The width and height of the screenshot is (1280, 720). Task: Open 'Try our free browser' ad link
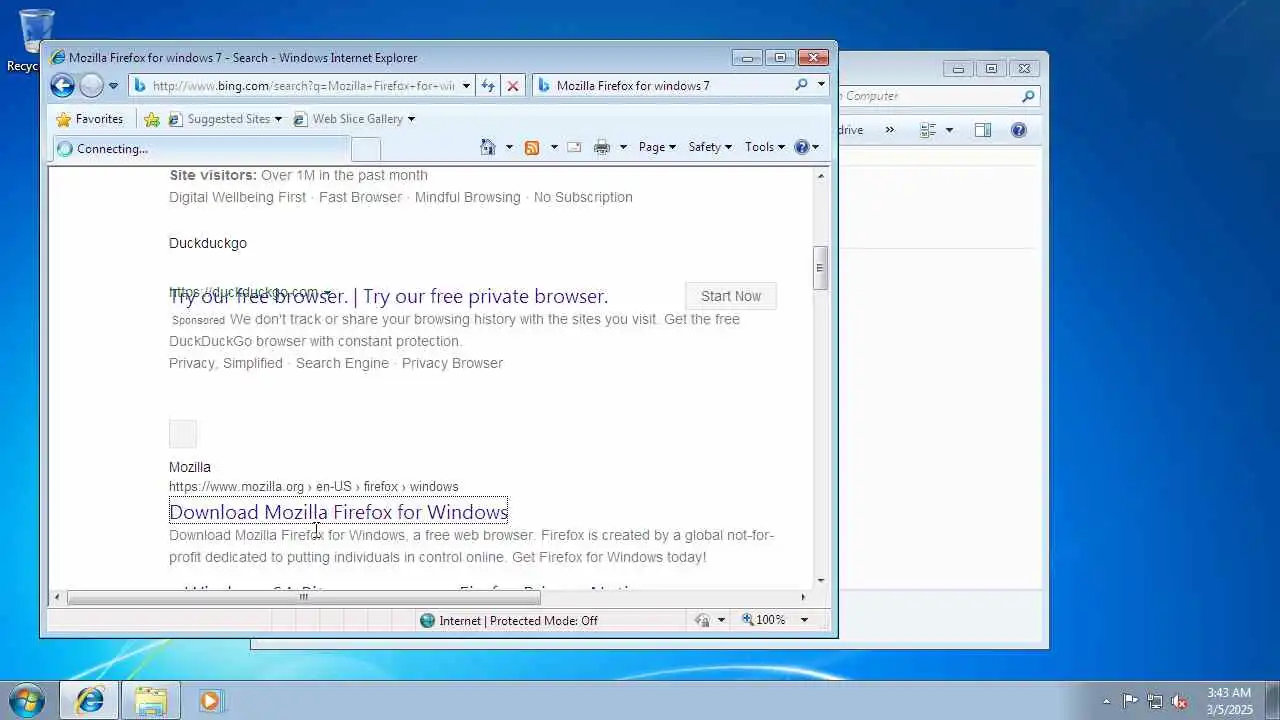point(388,296)
